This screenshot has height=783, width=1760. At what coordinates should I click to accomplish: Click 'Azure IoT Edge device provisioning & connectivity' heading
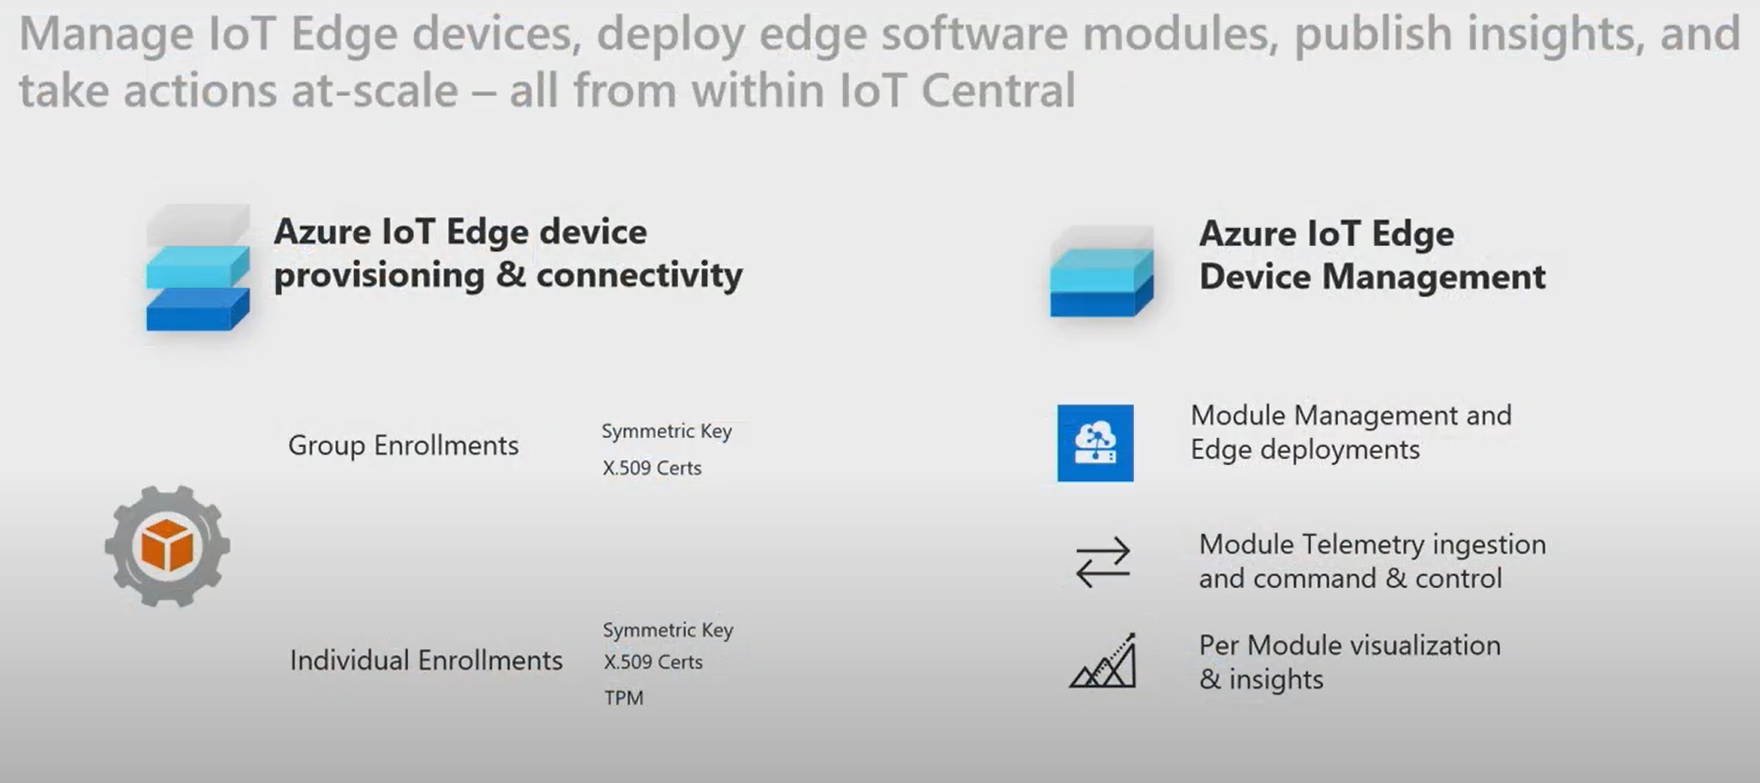click(x=508, y=253)
